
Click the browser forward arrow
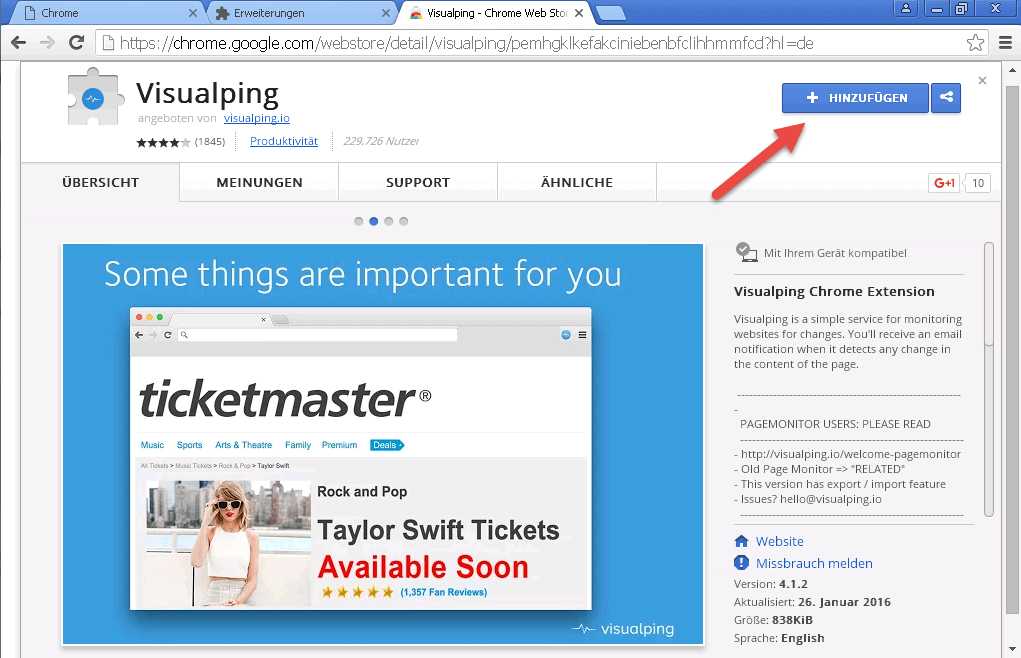[x=48, y=43]
